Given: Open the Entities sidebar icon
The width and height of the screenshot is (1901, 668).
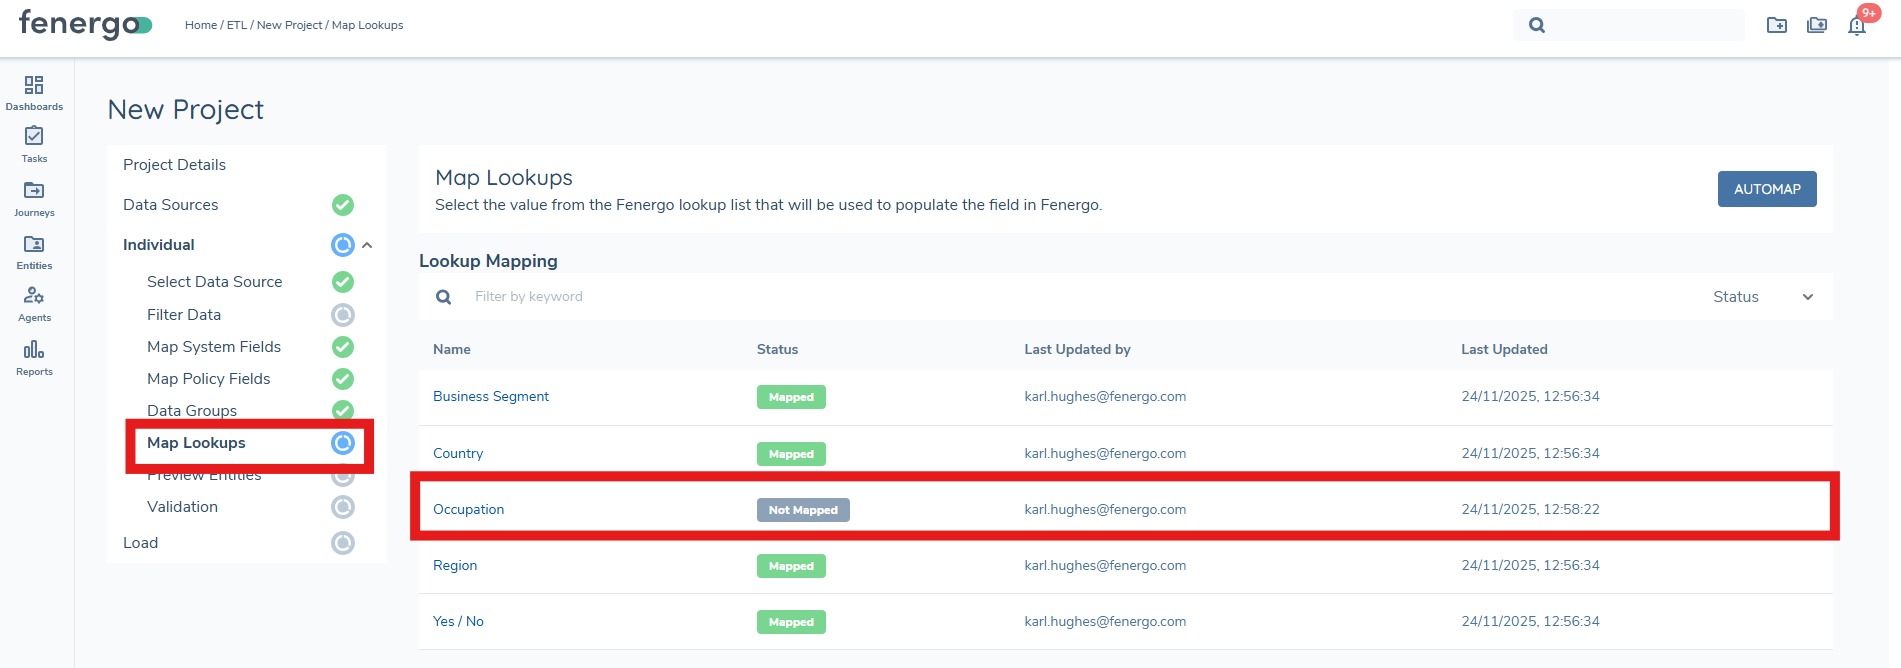Looking at the screenshot, I should (34, 251).
